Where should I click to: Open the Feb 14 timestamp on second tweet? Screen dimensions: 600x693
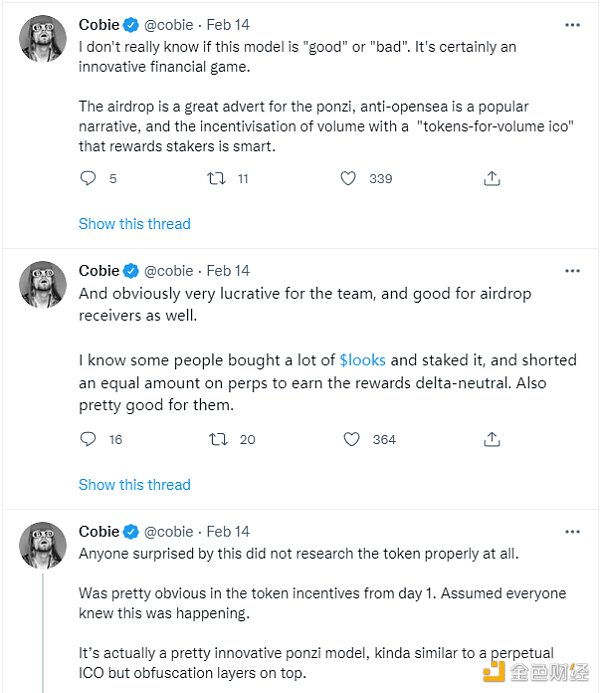tap(228, 271)
